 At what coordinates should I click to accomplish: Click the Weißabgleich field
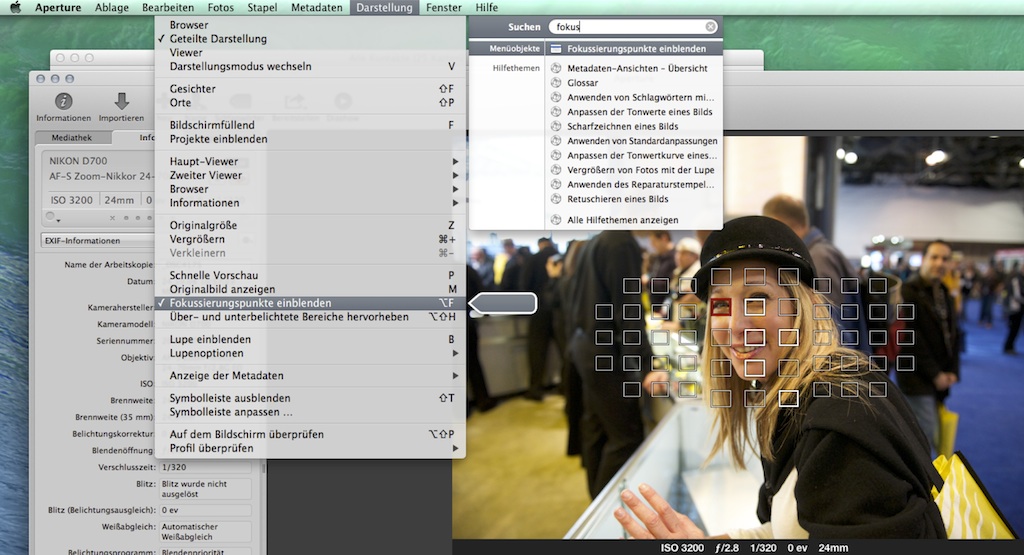click(x=206, y=531)
